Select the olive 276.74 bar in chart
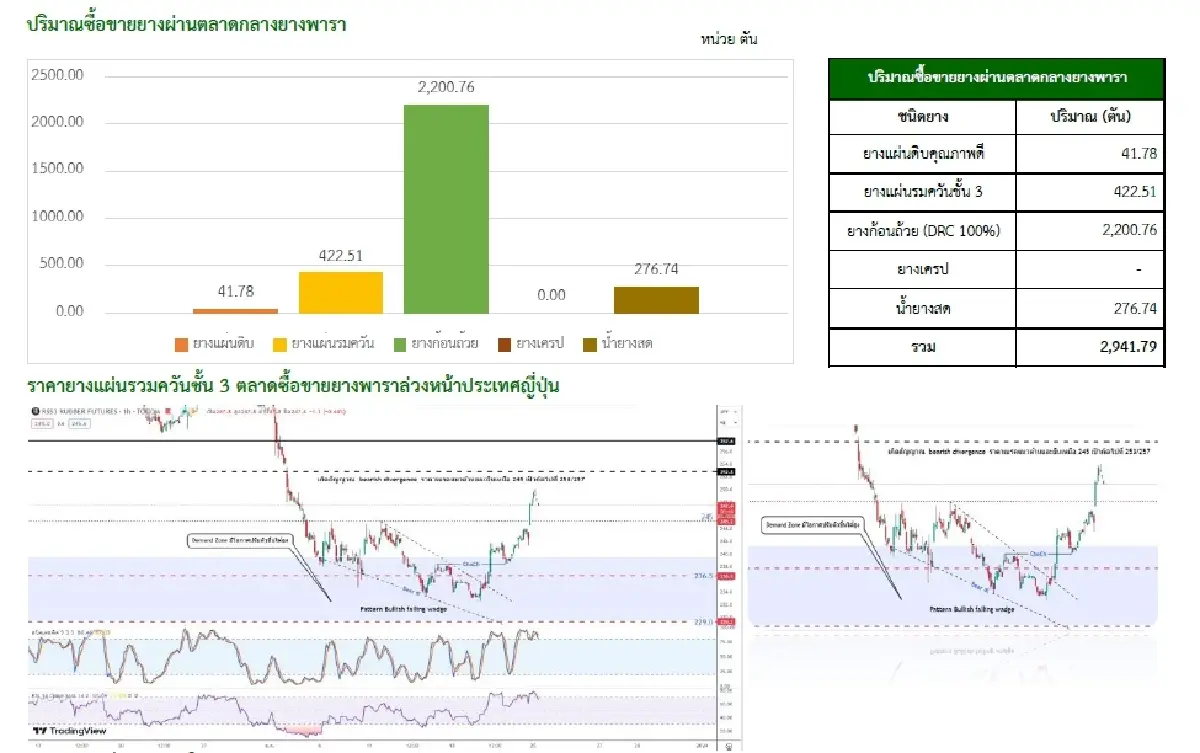 (x=656, y=300)
